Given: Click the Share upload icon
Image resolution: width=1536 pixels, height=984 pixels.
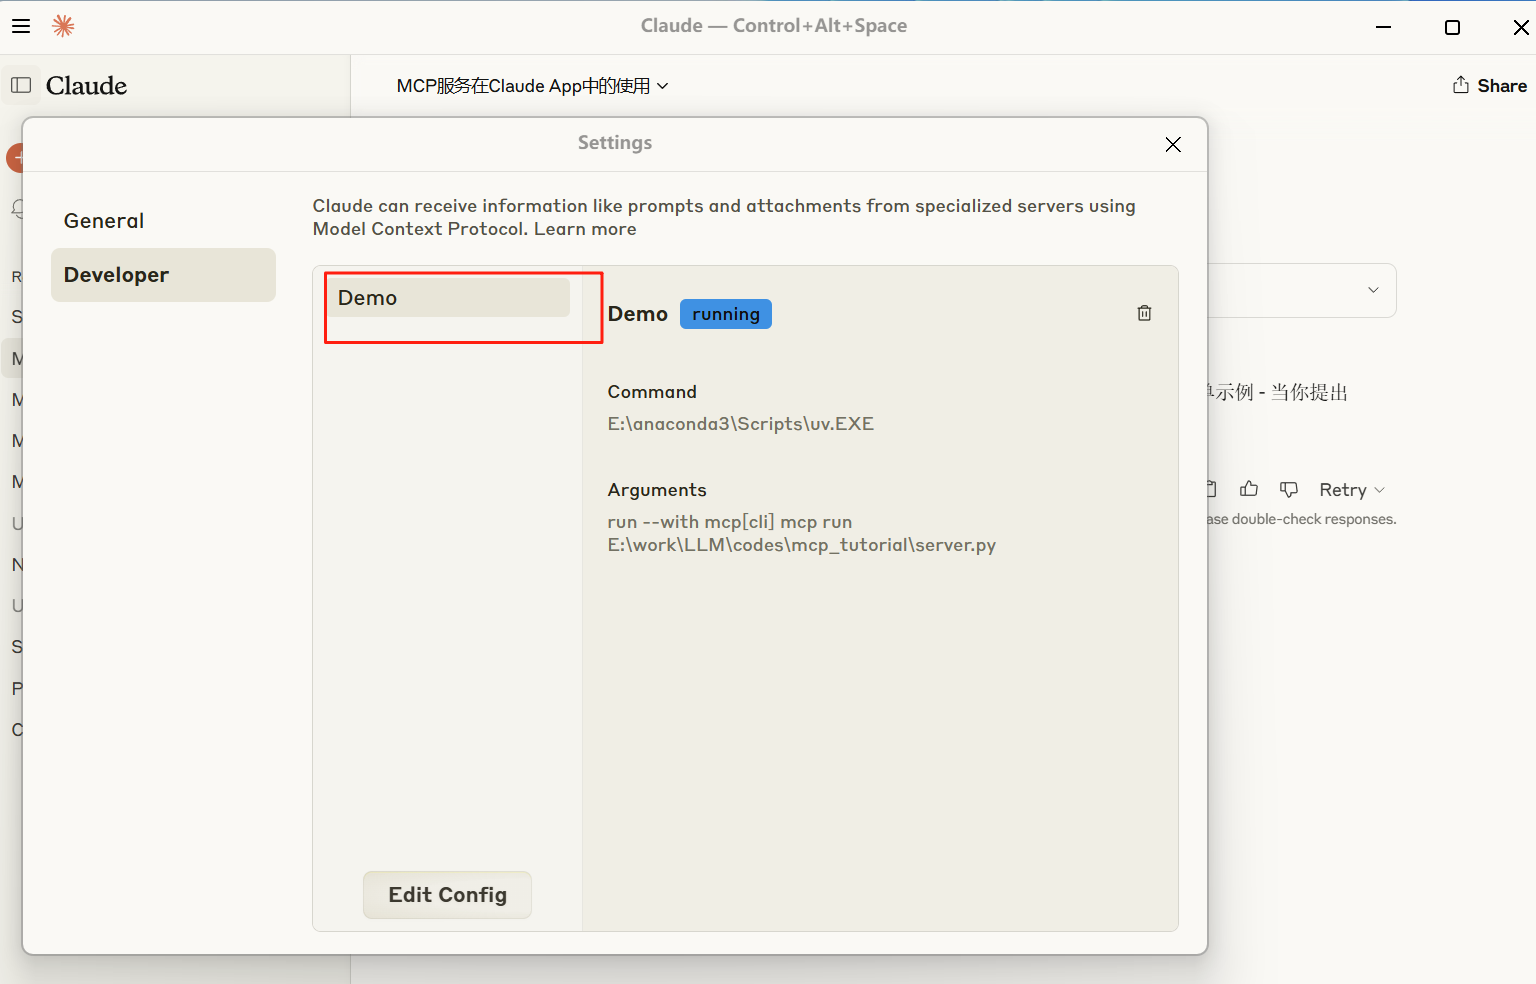Looking at the screenshot, I should [x=1461, y=85].
